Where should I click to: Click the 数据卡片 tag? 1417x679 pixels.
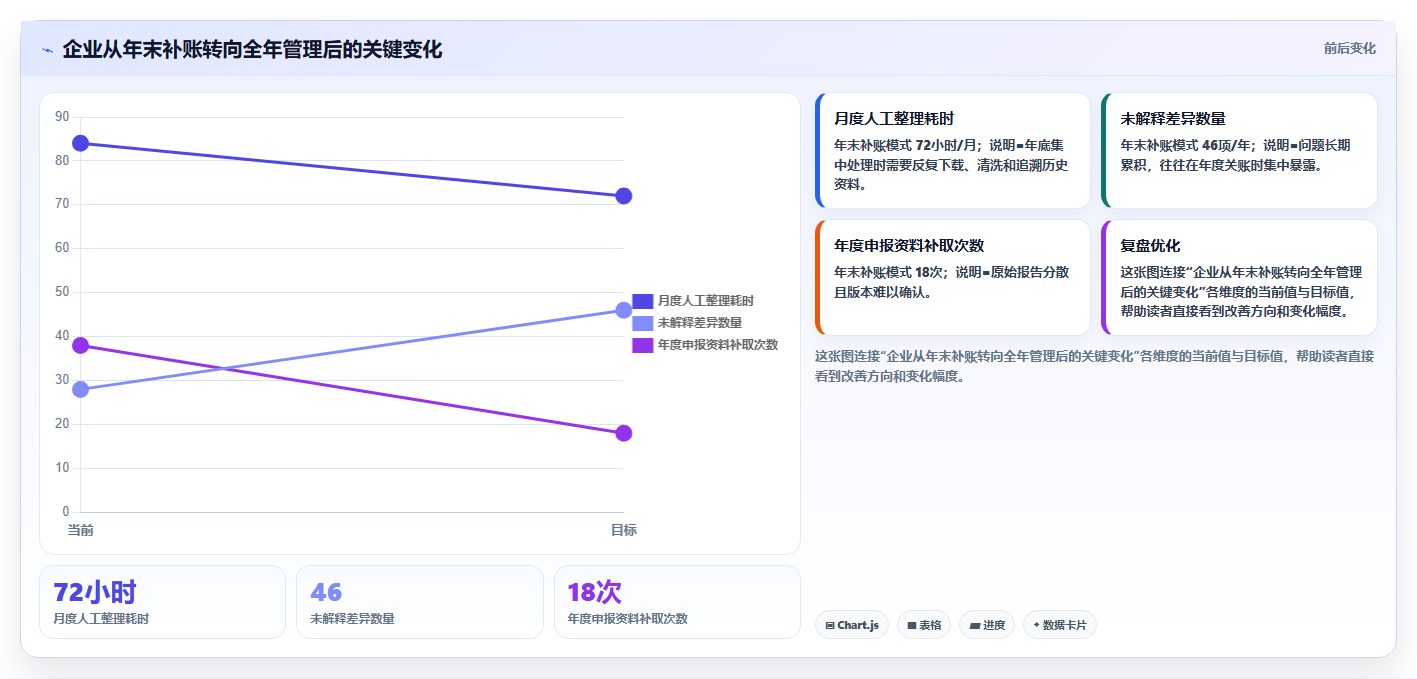tap(1060, 625)
